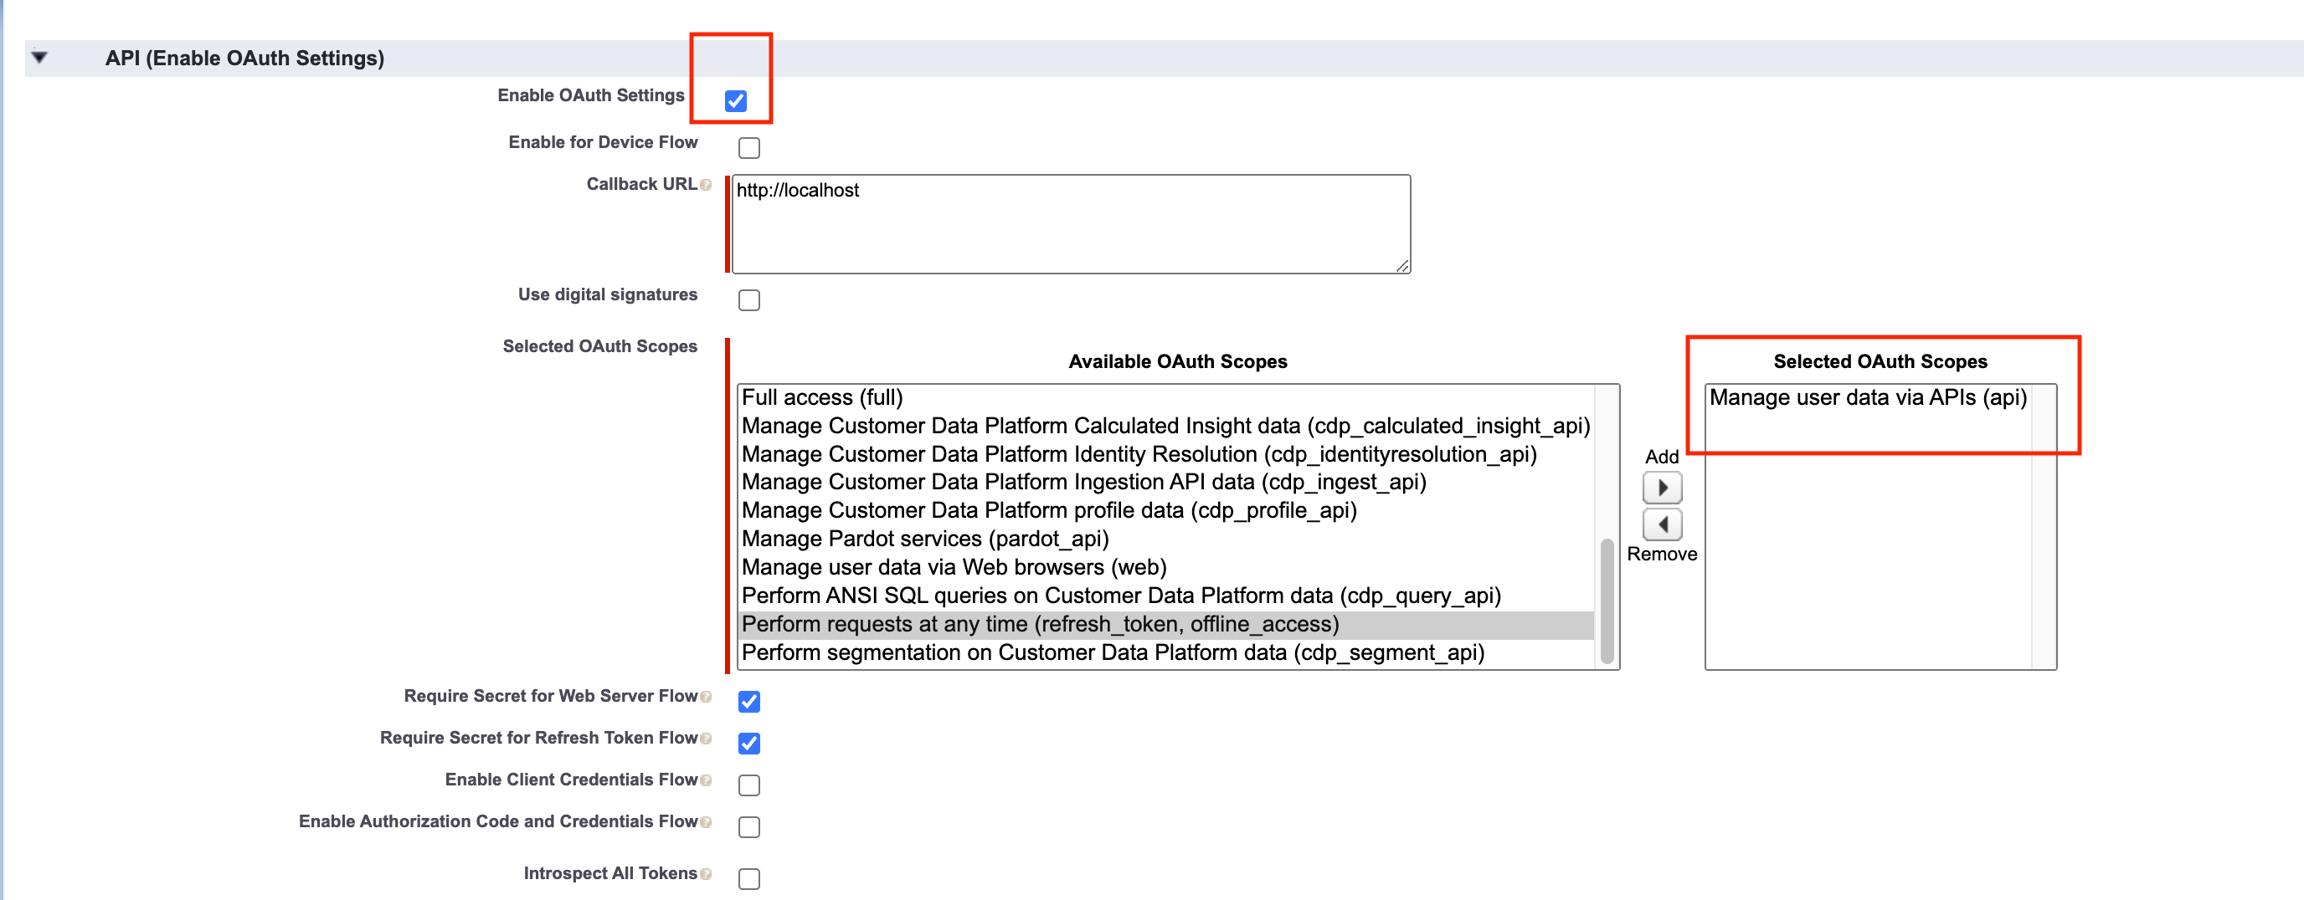Viewport: 2304px width, 900px height.
Task: Select Full access (full) scope
Action: click(822, 398)
